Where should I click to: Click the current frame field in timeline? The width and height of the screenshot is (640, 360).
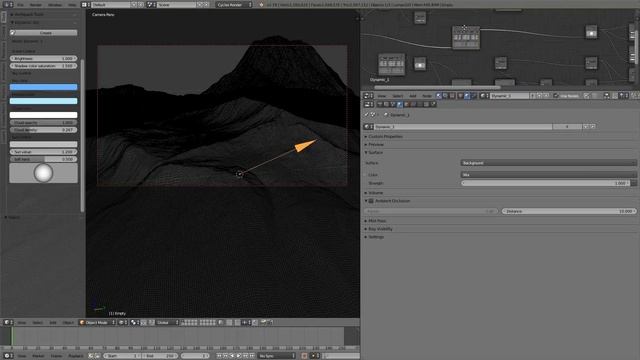(x=195, y=356)
